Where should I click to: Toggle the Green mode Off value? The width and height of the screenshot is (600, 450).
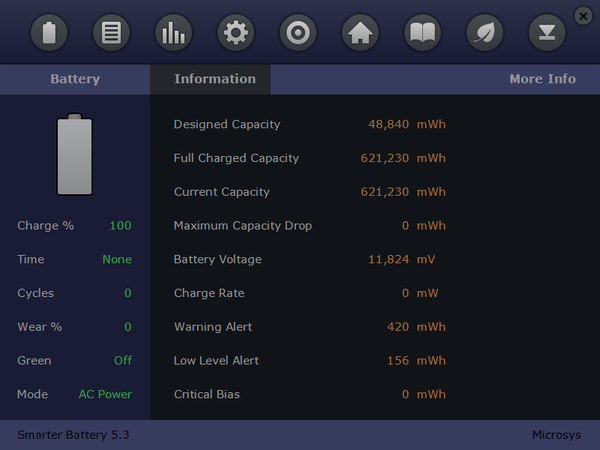tap(122, 360)
